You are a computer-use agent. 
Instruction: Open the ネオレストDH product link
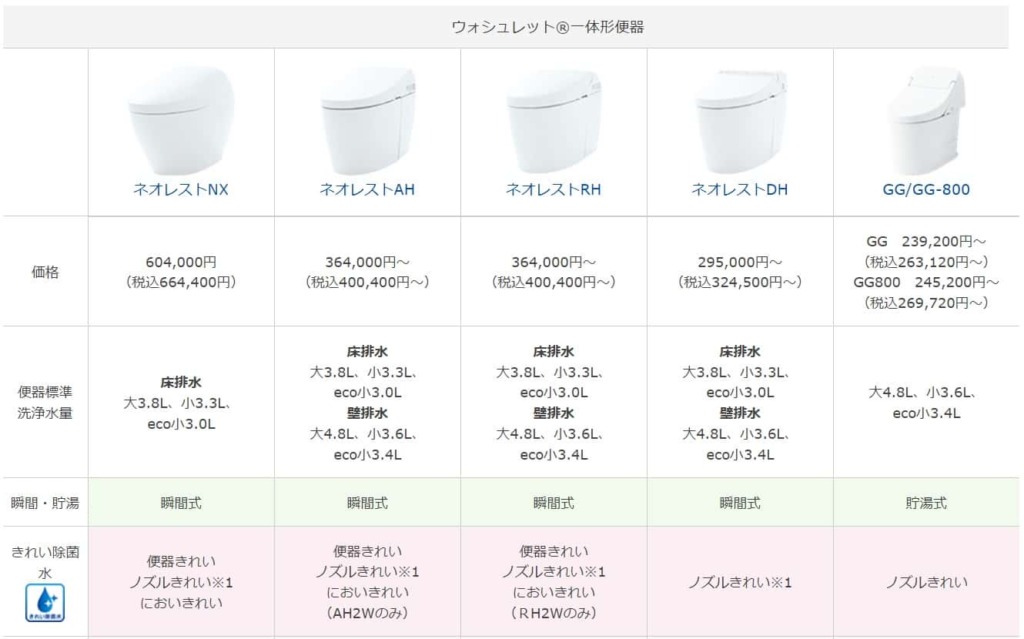(740, 188)
